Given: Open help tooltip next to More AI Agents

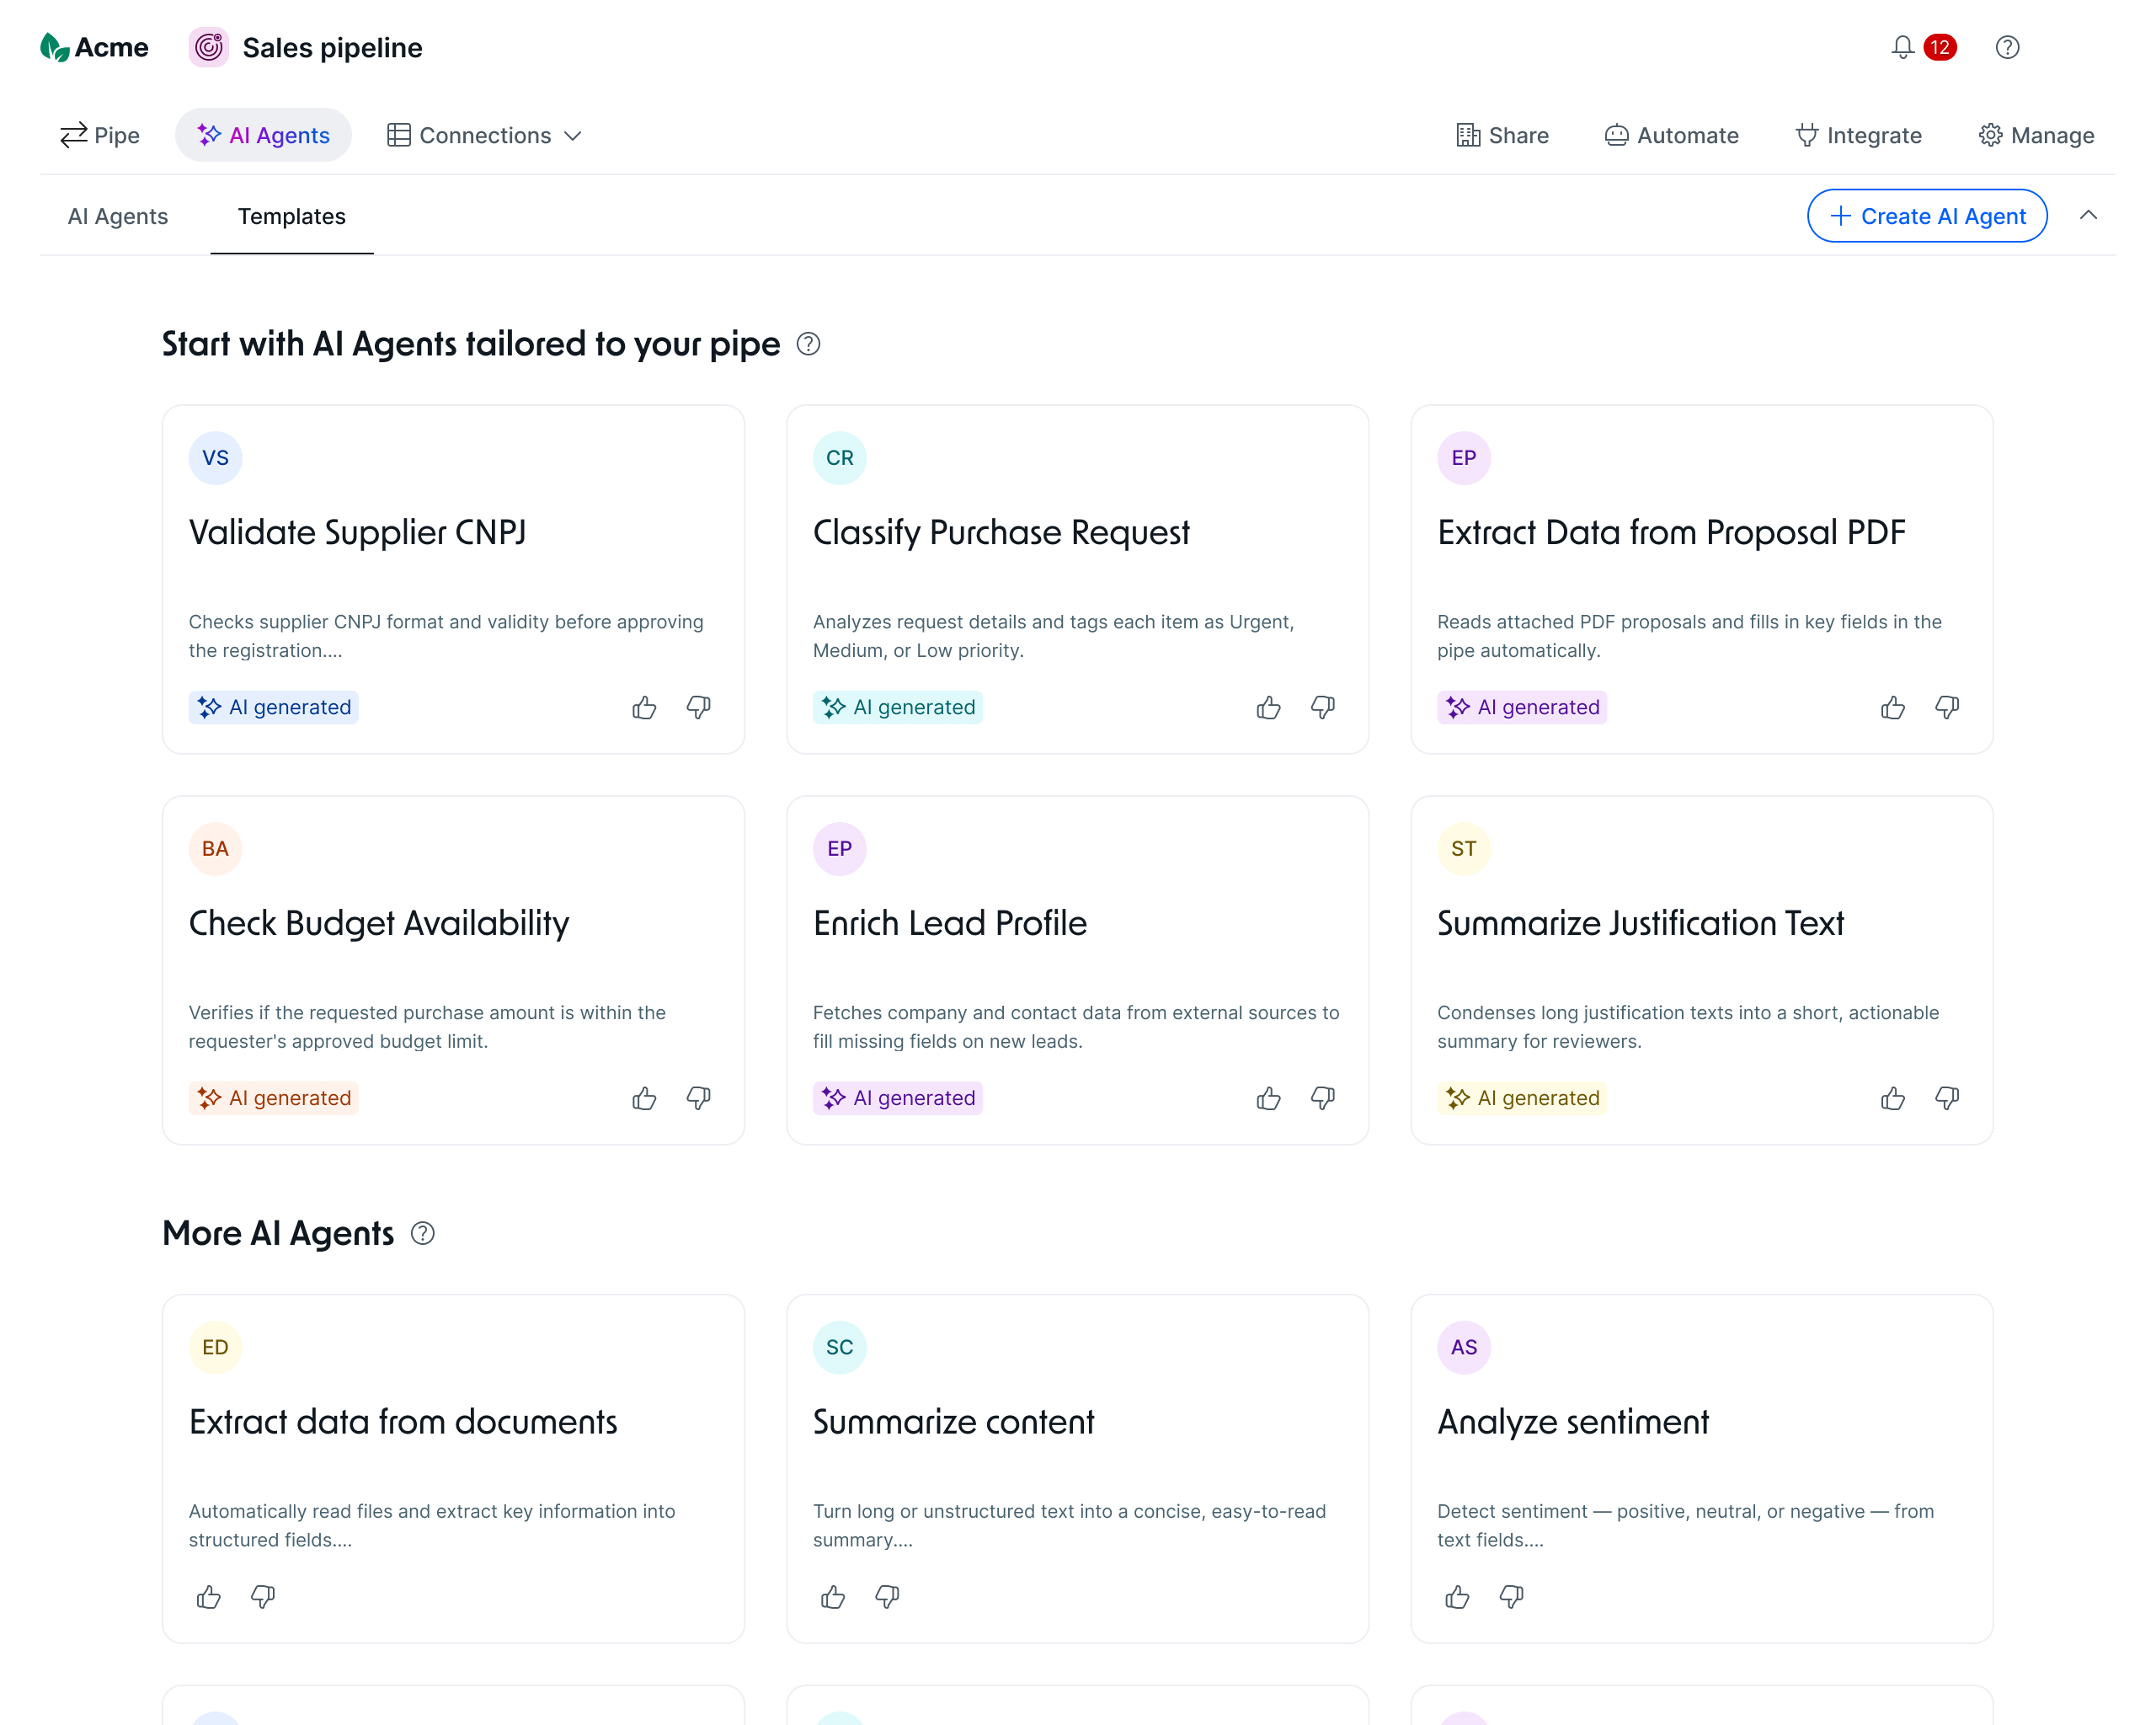Looking at the screenshot, I should 422,1233.
